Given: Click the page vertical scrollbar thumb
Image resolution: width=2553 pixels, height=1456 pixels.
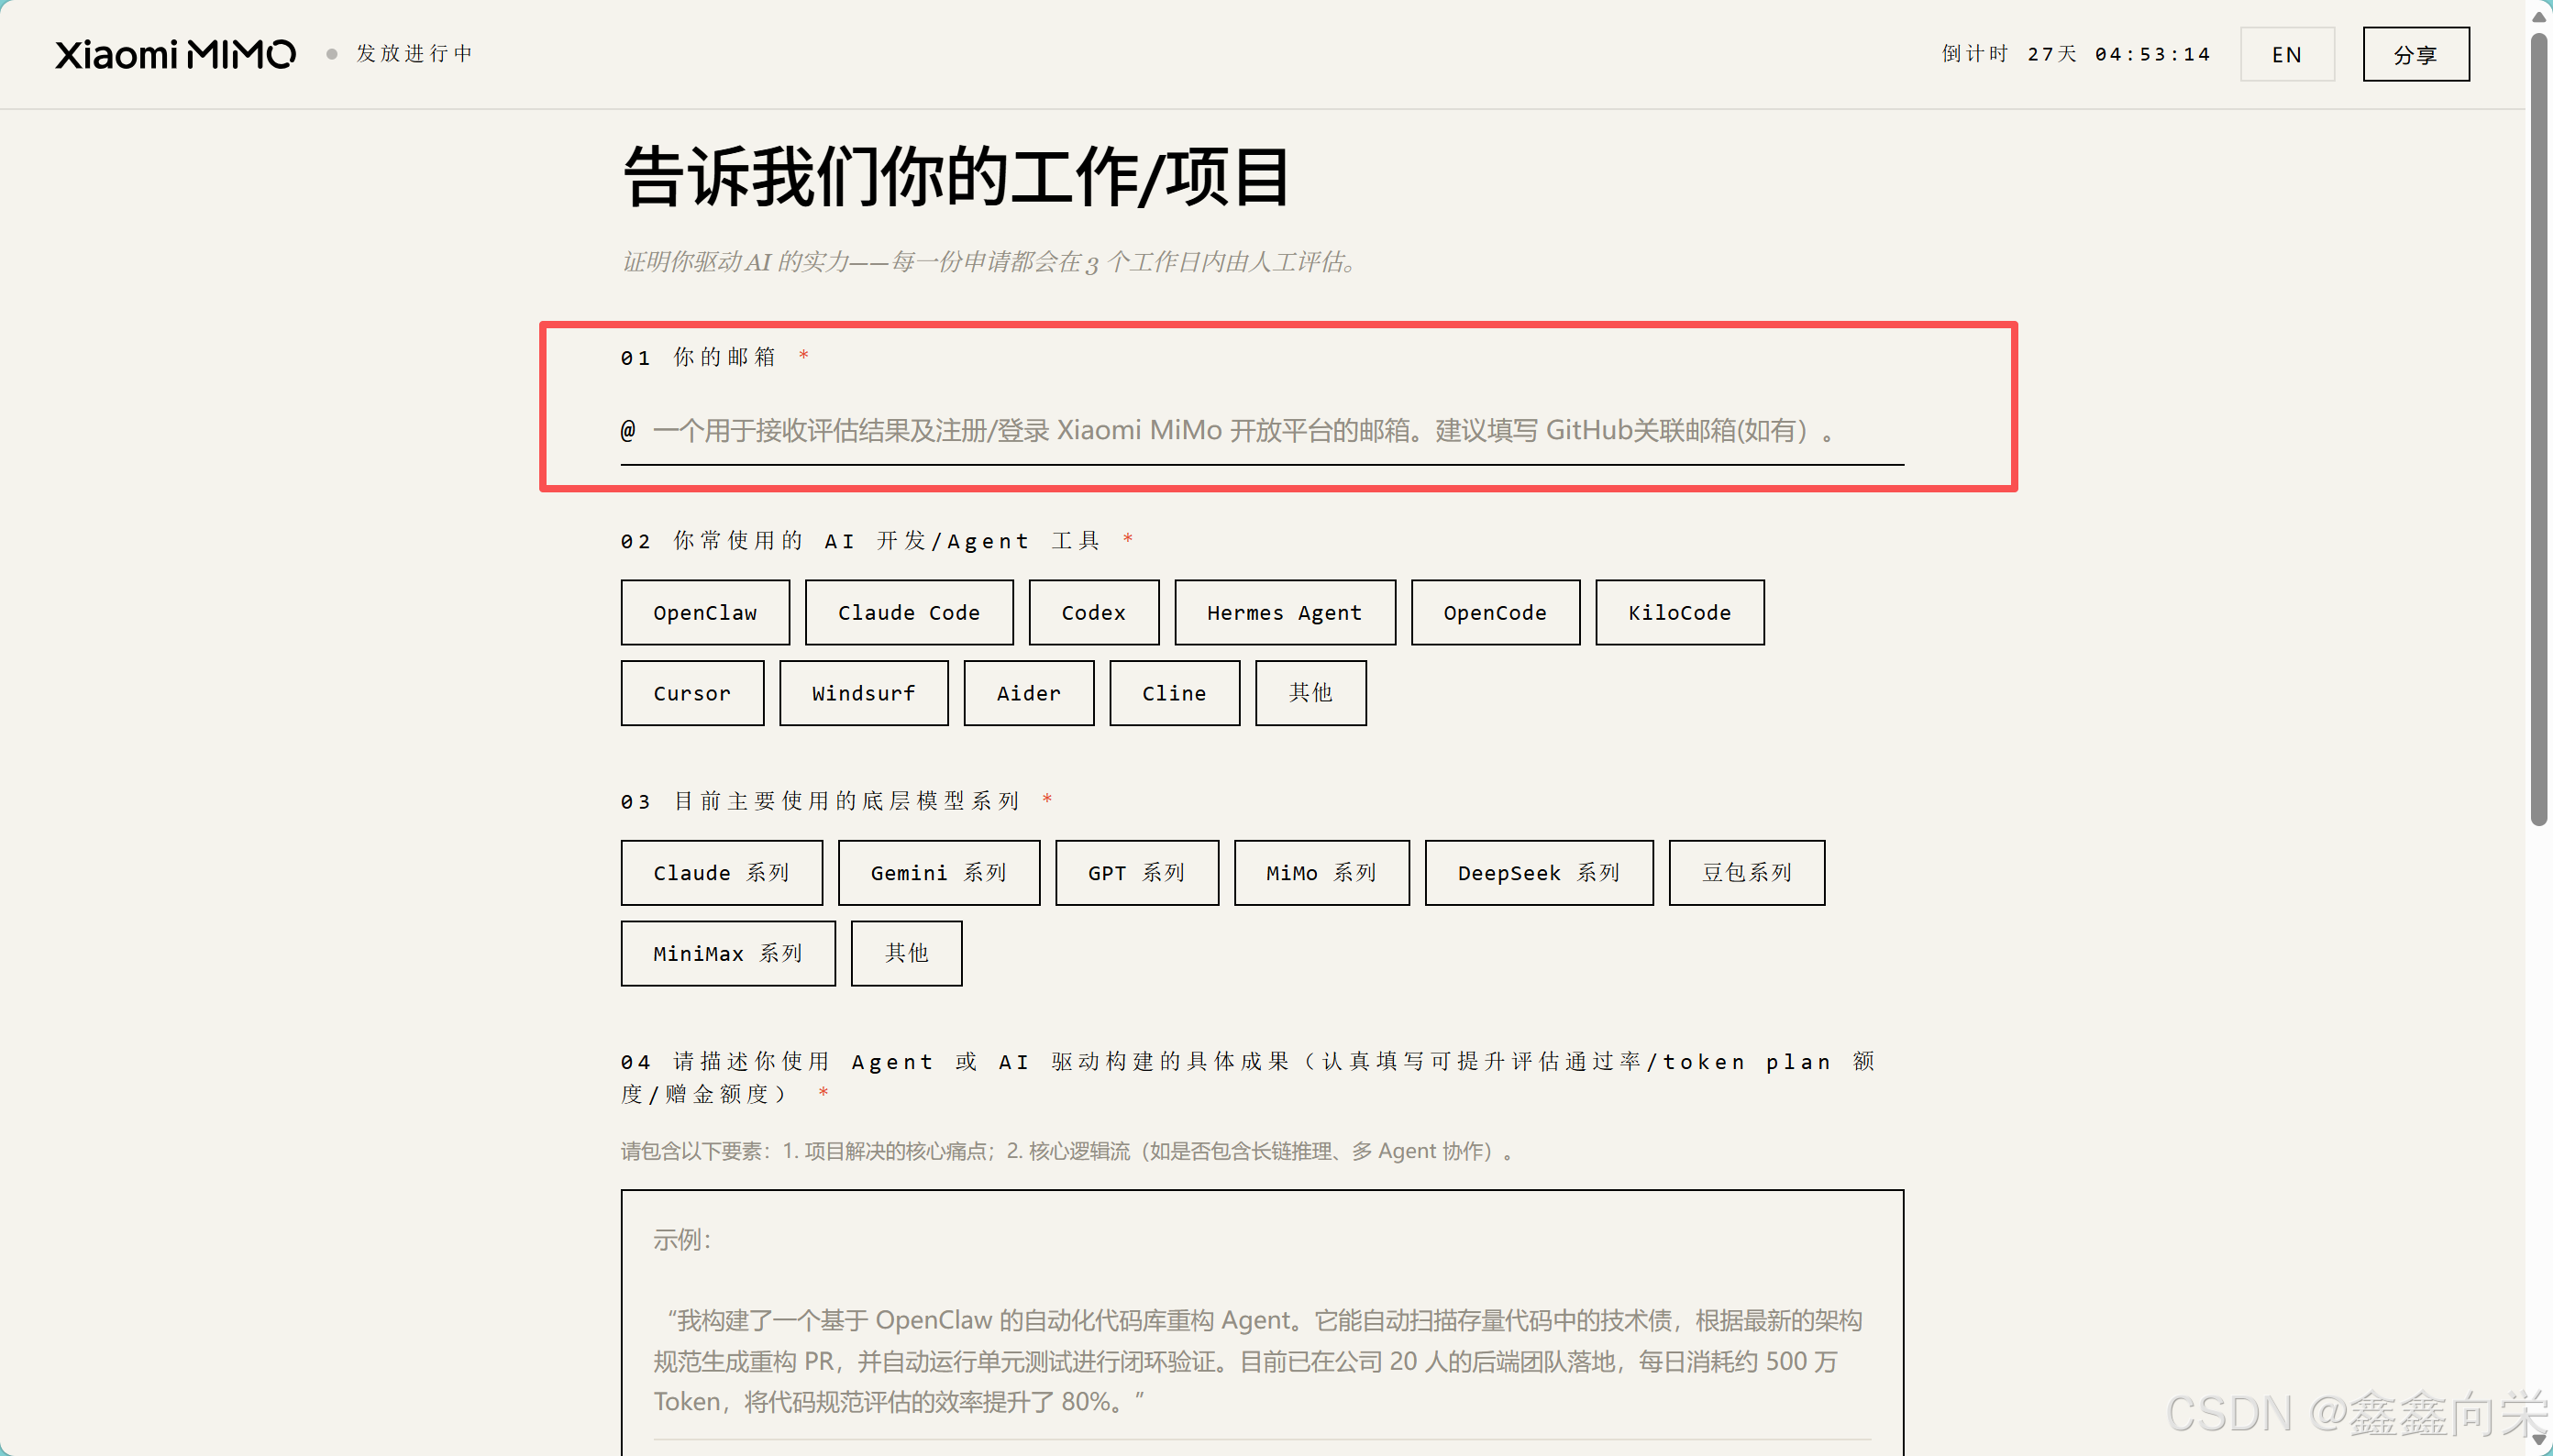Looking at the screenshot, I should tap(2539, 430).
